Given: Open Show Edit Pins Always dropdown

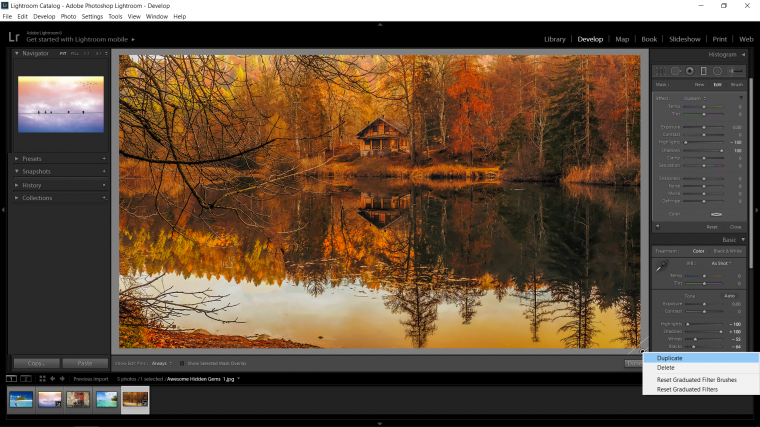Looking at the screenshot, I should [162, 363].
